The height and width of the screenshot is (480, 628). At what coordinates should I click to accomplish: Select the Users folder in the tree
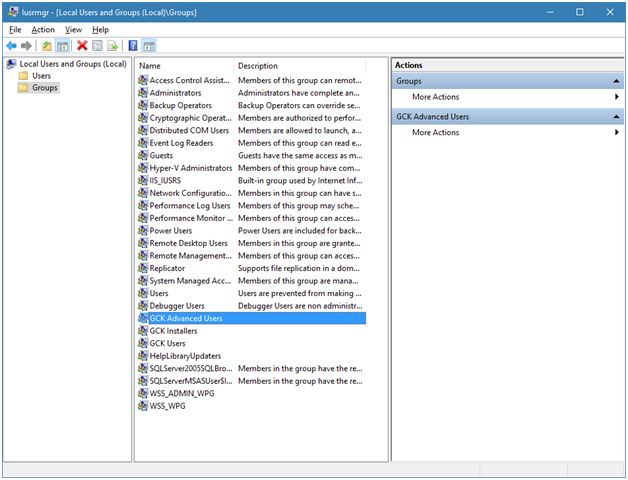[x=41, y=76]
